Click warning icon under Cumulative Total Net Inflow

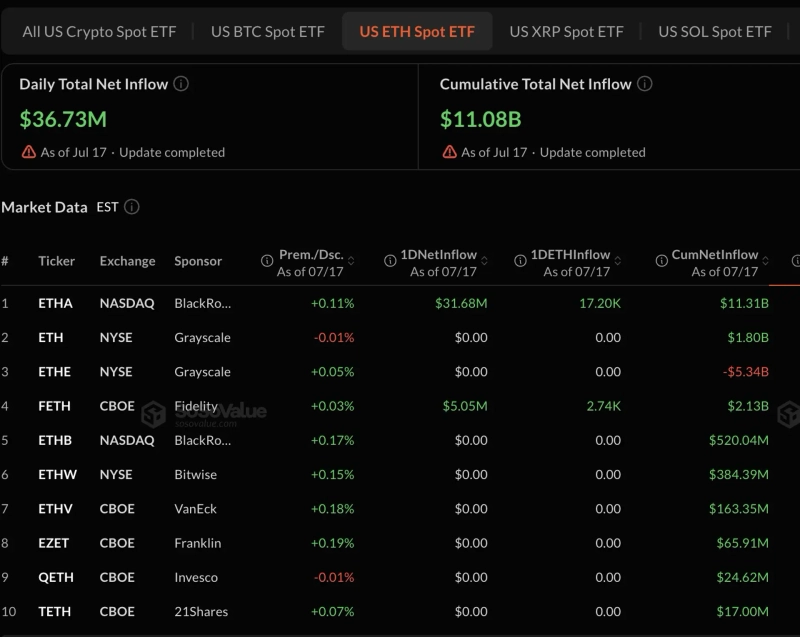pos(449,152)
